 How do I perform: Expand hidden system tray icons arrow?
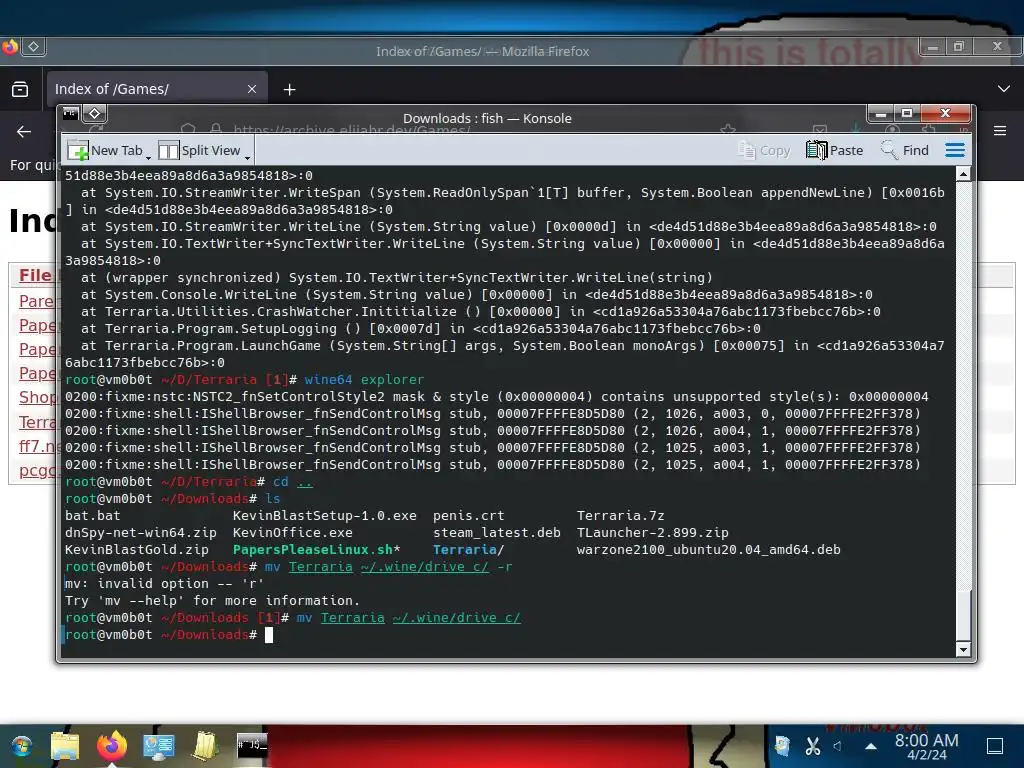pyautogui.click(x=871, y=746)
